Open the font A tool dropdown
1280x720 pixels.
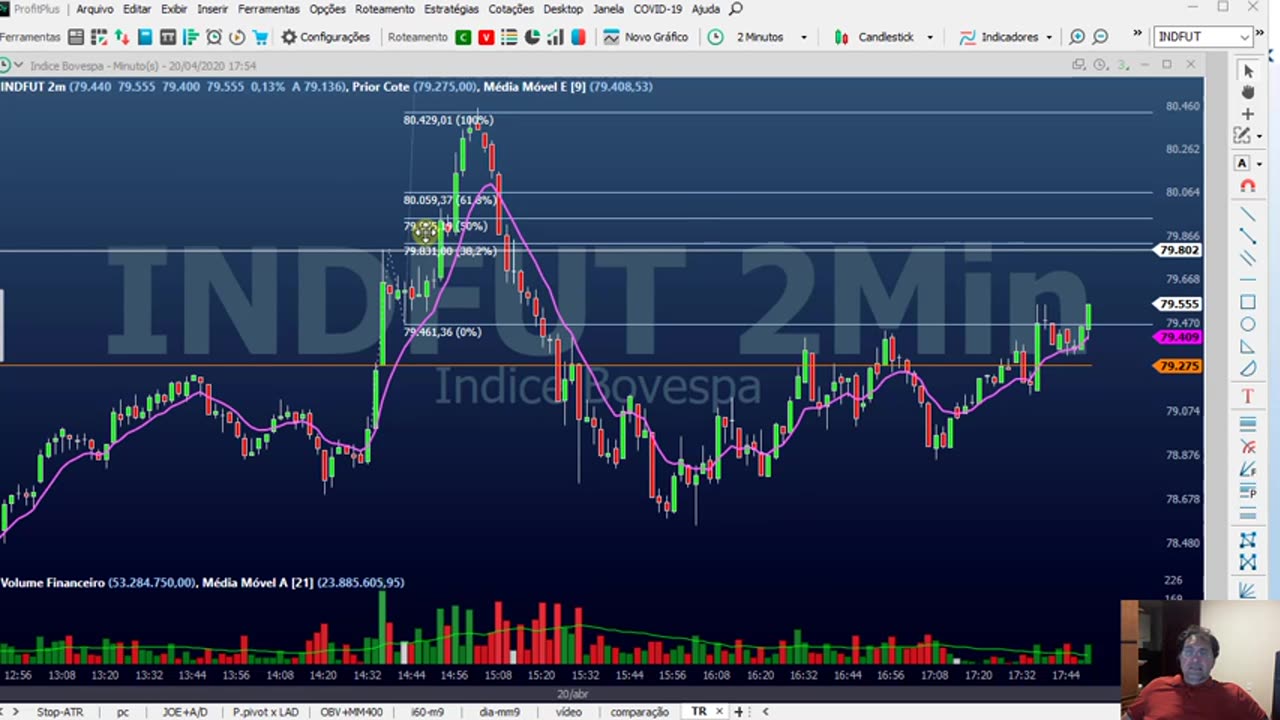click(x=1259, y=164)
